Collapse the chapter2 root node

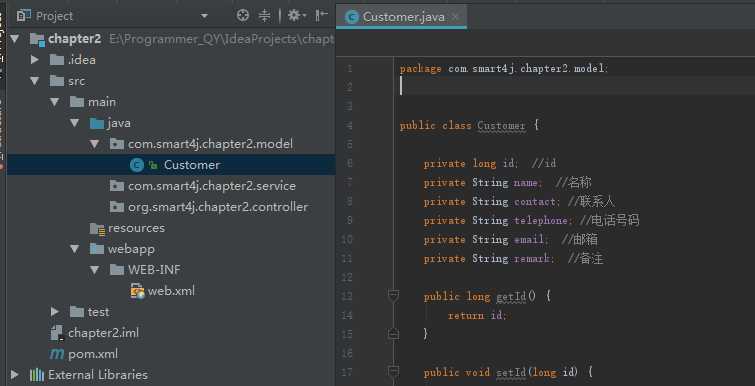(x=15, y=39)
